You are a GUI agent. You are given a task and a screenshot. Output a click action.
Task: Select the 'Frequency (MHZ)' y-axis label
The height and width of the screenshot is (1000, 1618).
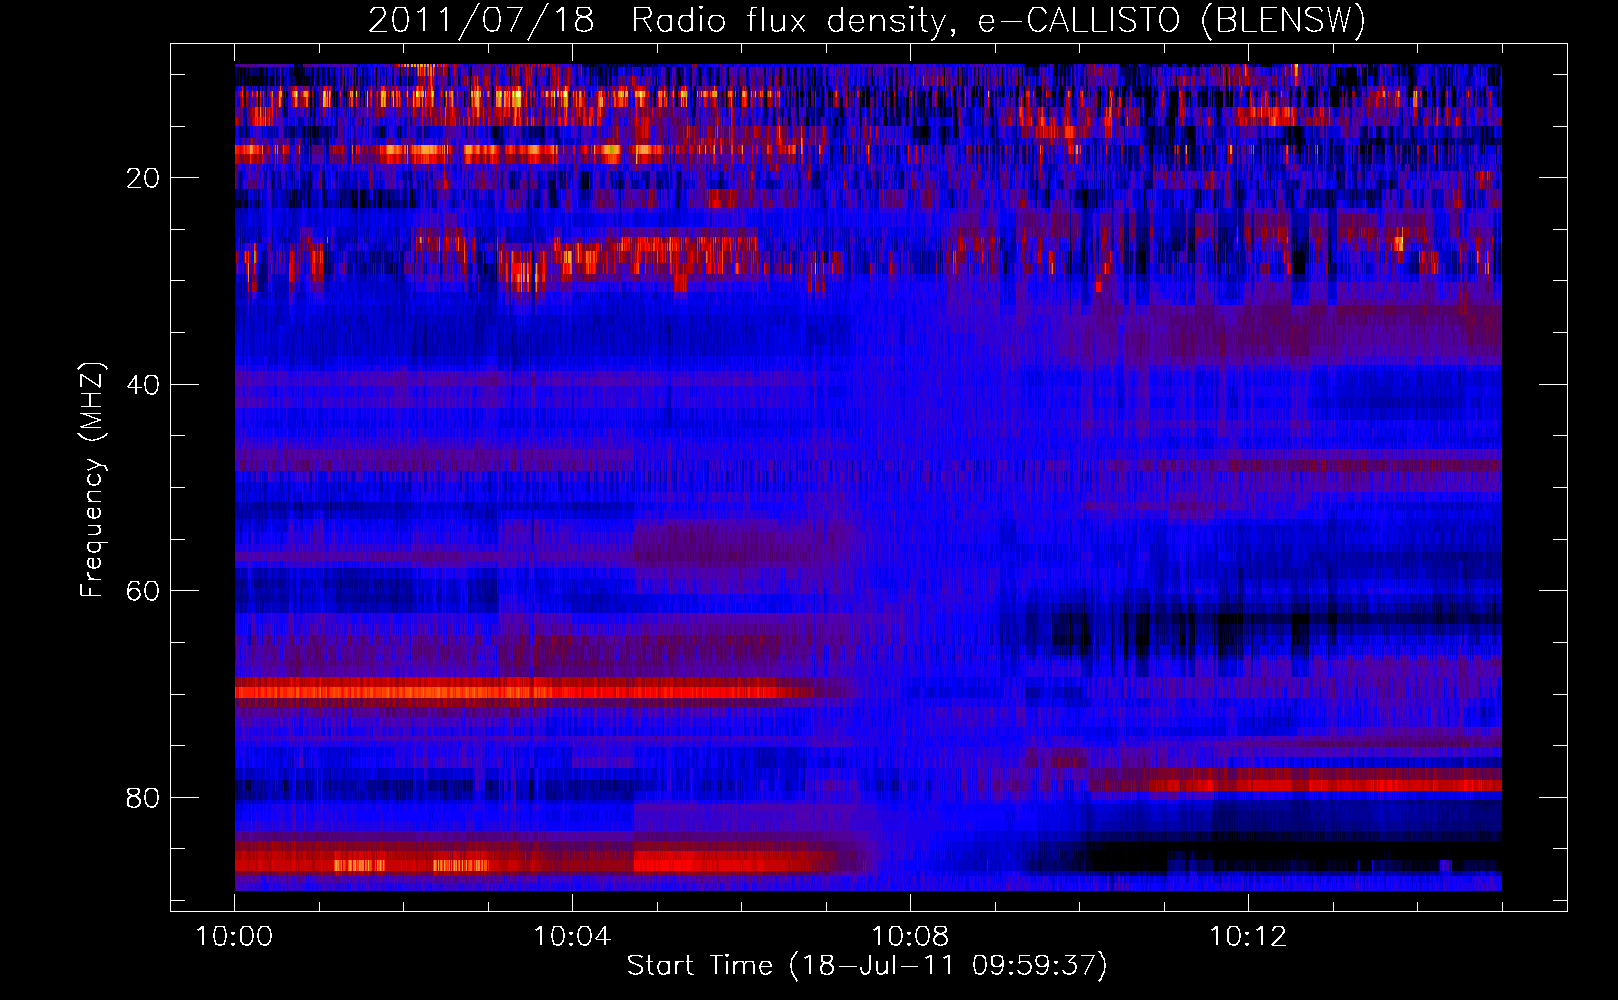point(92,480)
